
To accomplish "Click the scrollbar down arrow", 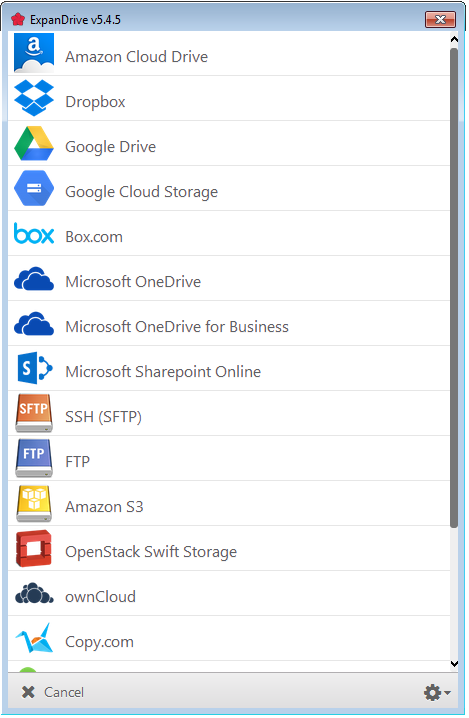I will point(454,664).
